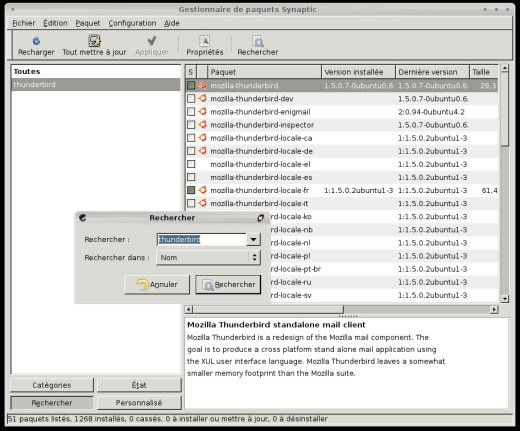Viewport: 520px width, 431px height.
Task: Click Ubuntu logo icon beside mozilla-thunderbird-dev
Action: tap(202, 99)
